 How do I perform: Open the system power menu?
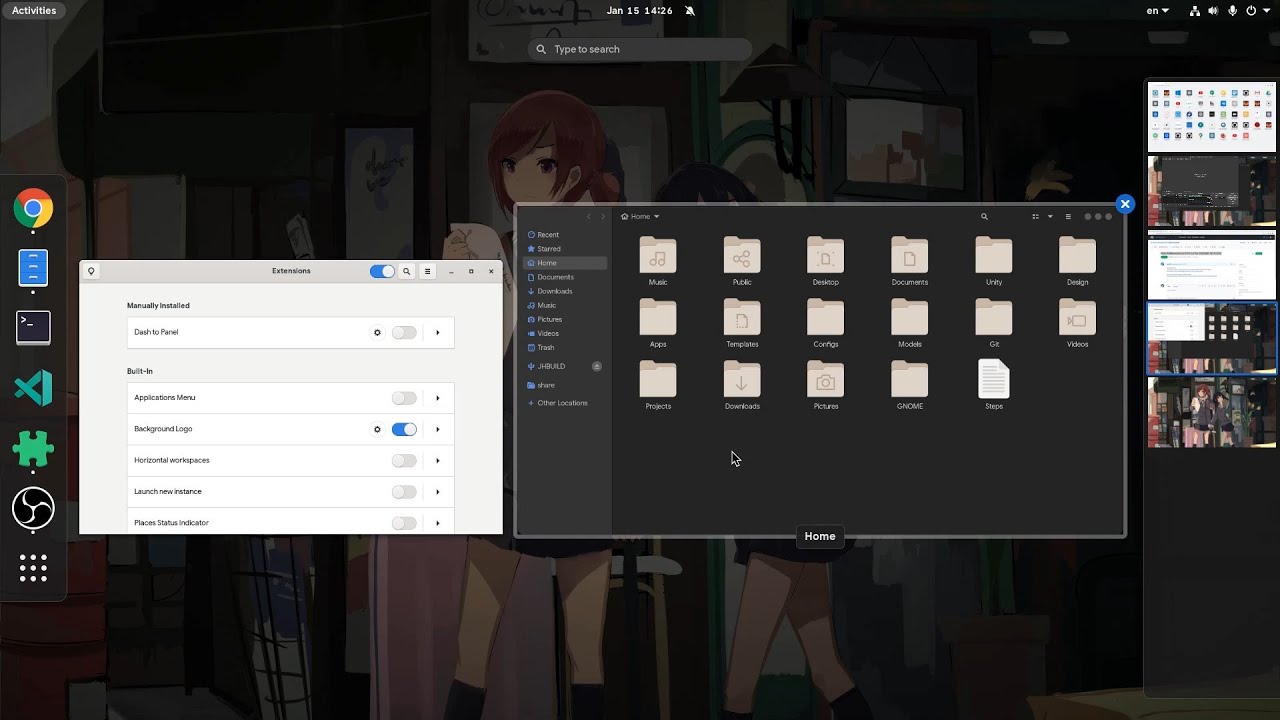click(1256, 10)
